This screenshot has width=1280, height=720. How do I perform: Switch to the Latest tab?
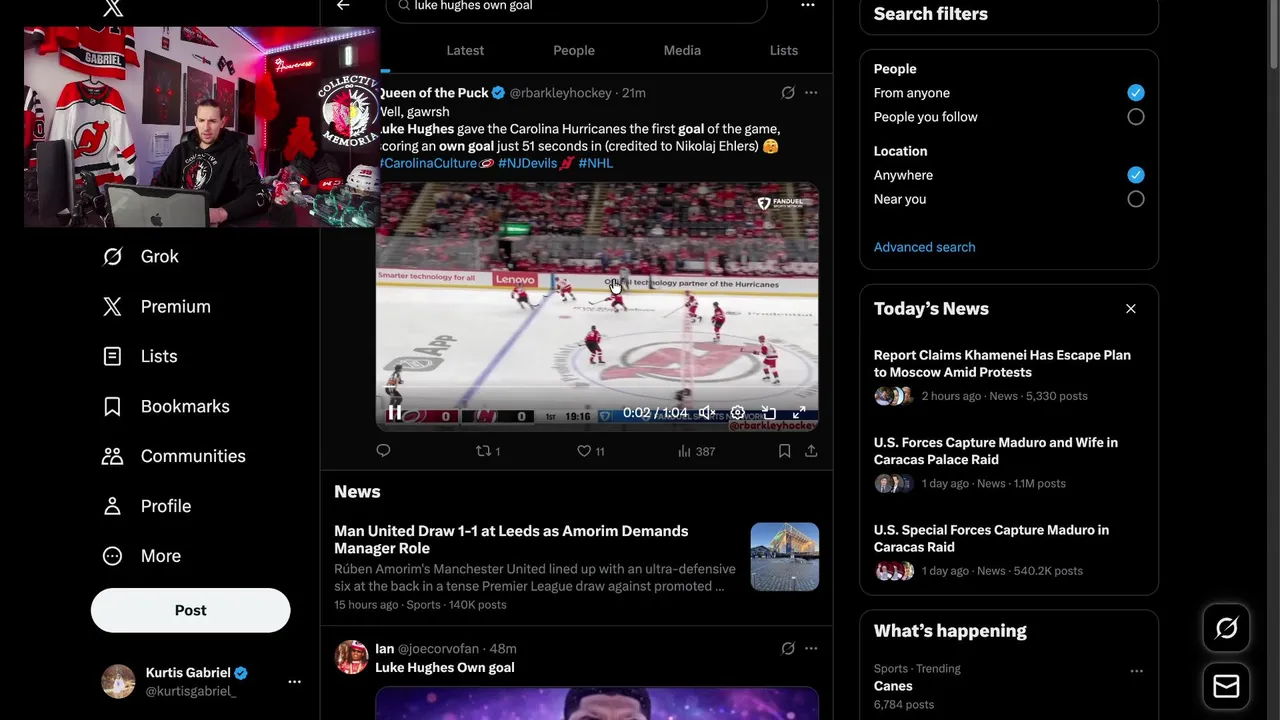[x=465, y=50]
